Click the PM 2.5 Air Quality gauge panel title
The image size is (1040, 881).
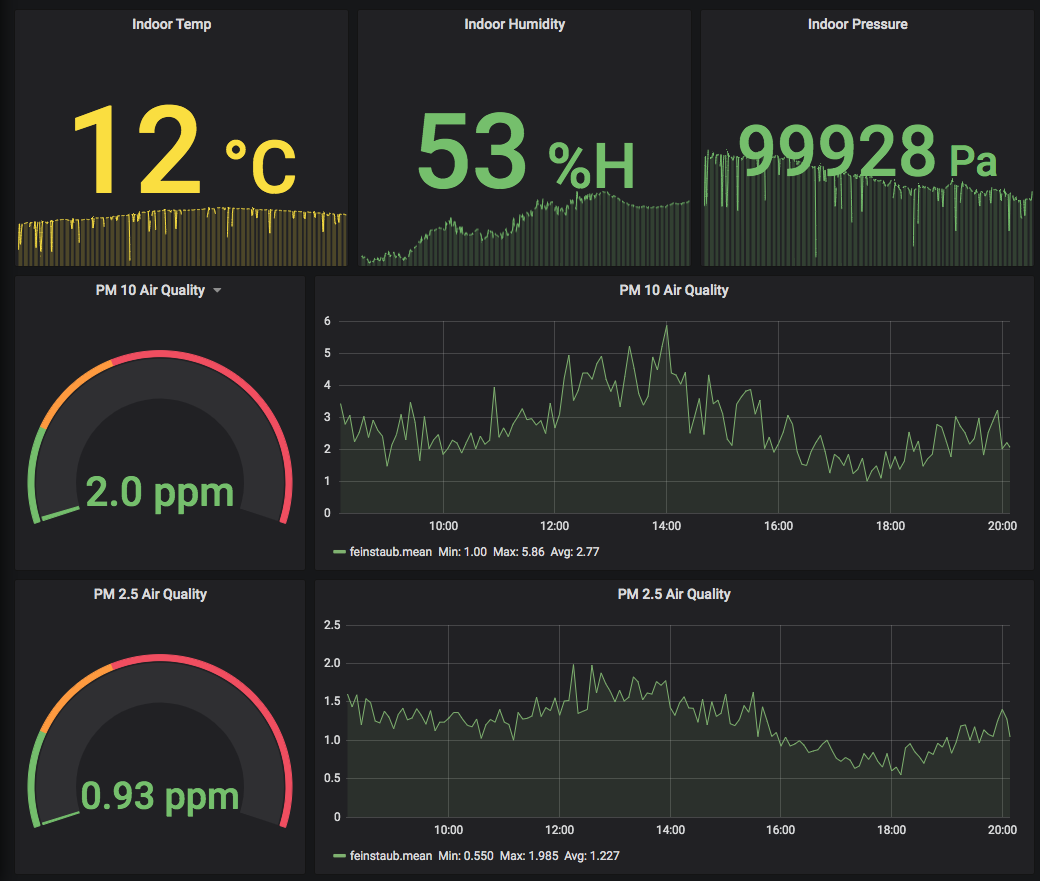pyautogui.click(x=150, y=594)
